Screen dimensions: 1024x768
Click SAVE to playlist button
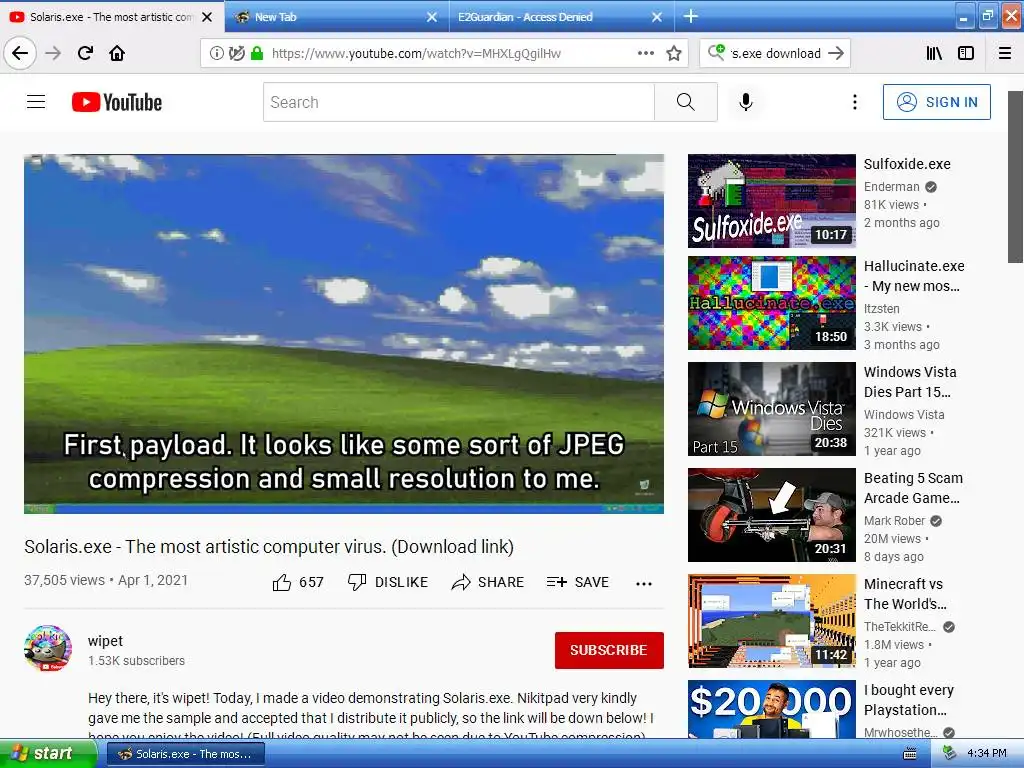click(x=578, y=582)
